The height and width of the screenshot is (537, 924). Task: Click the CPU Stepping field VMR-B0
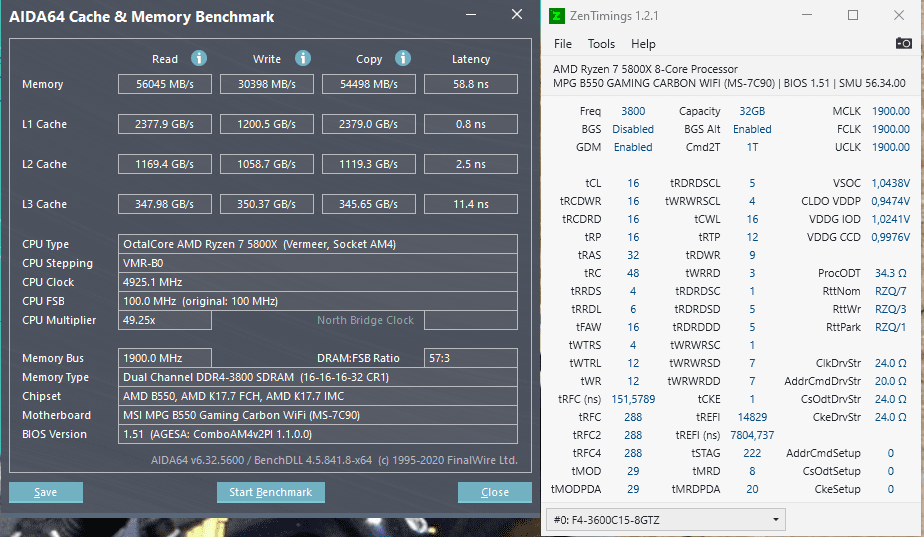[x=318, y=263]
